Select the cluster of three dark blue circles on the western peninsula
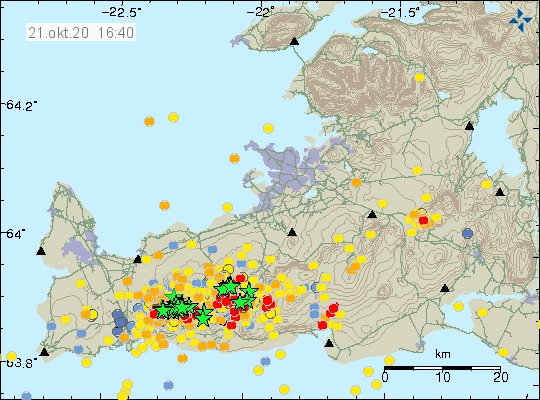This screenshot has height=400, width=540. coord(120,322)
